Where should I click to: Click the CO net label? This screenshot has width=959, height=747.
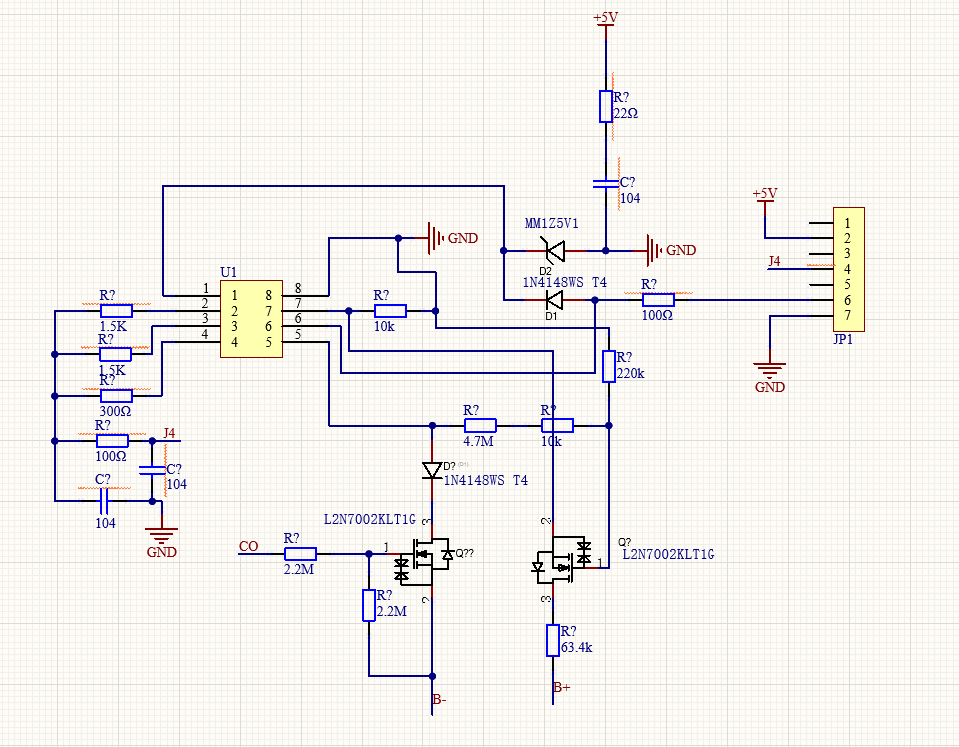coord(249,546)
